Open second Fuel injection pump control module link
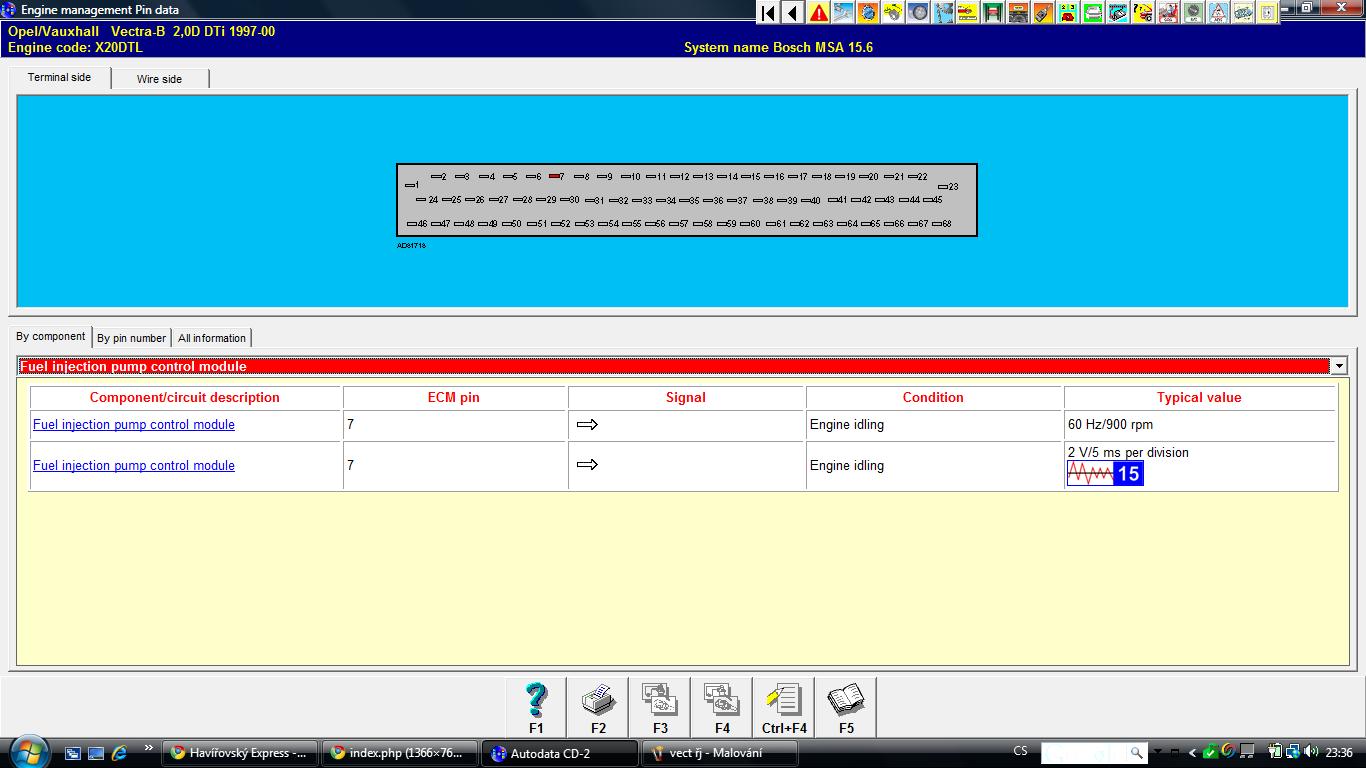The height and width of the screenshot is (768, 1366). click(x=134, y=465)
